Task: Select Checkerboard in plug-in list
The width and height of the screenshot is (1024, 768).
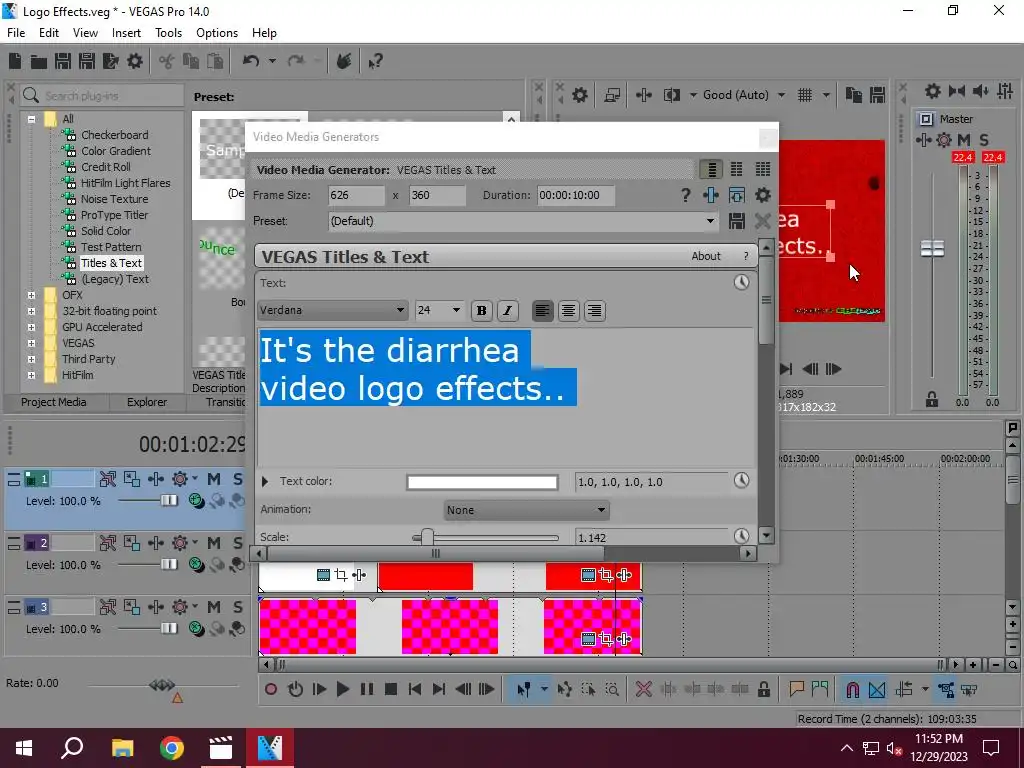Action: [x=114, y=135]
